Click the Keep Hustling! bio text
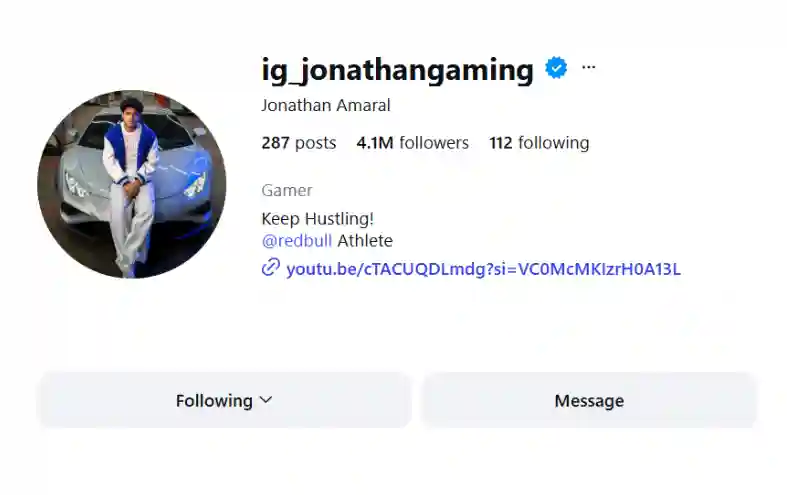Viewport: 787px width, 495px height. click(x=318, y=219)
